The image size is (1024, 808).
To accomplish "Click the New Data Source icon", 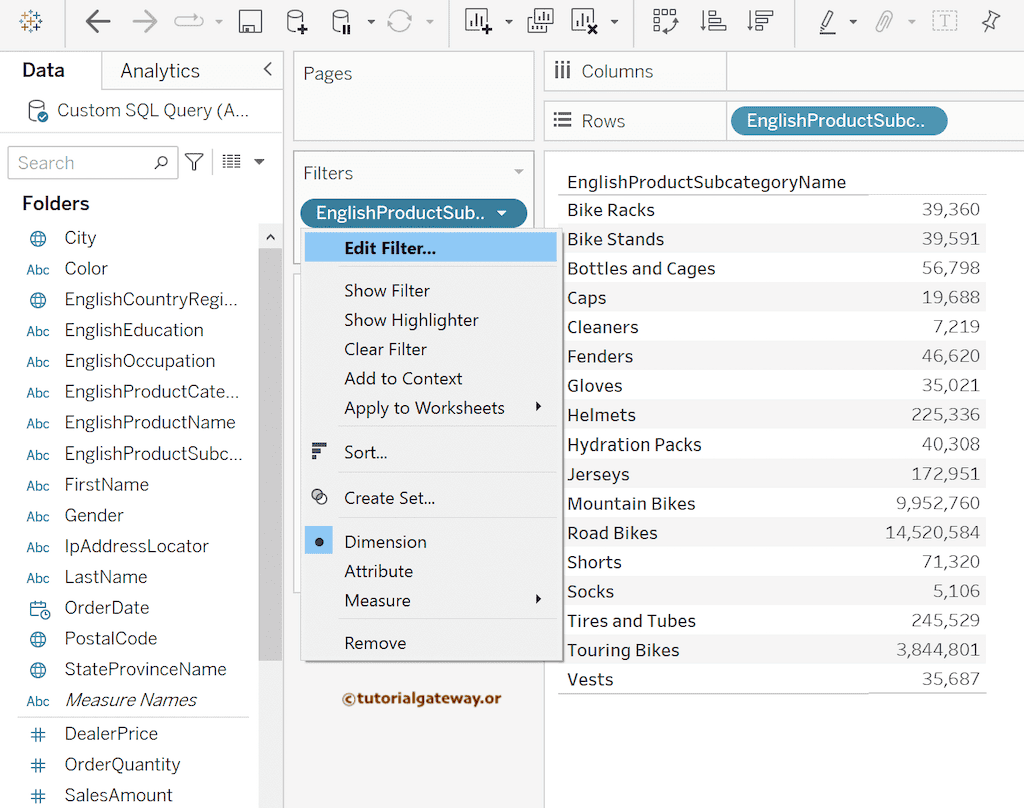I will point(297,22).
